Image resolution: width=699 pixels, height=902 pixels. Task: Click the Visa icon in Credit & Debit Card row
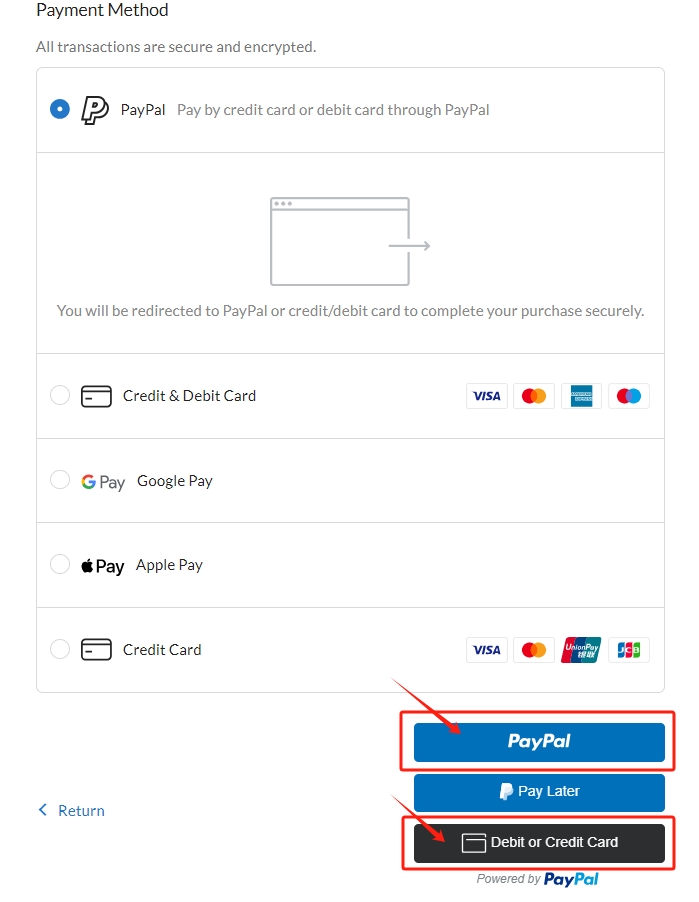point(487,396)
